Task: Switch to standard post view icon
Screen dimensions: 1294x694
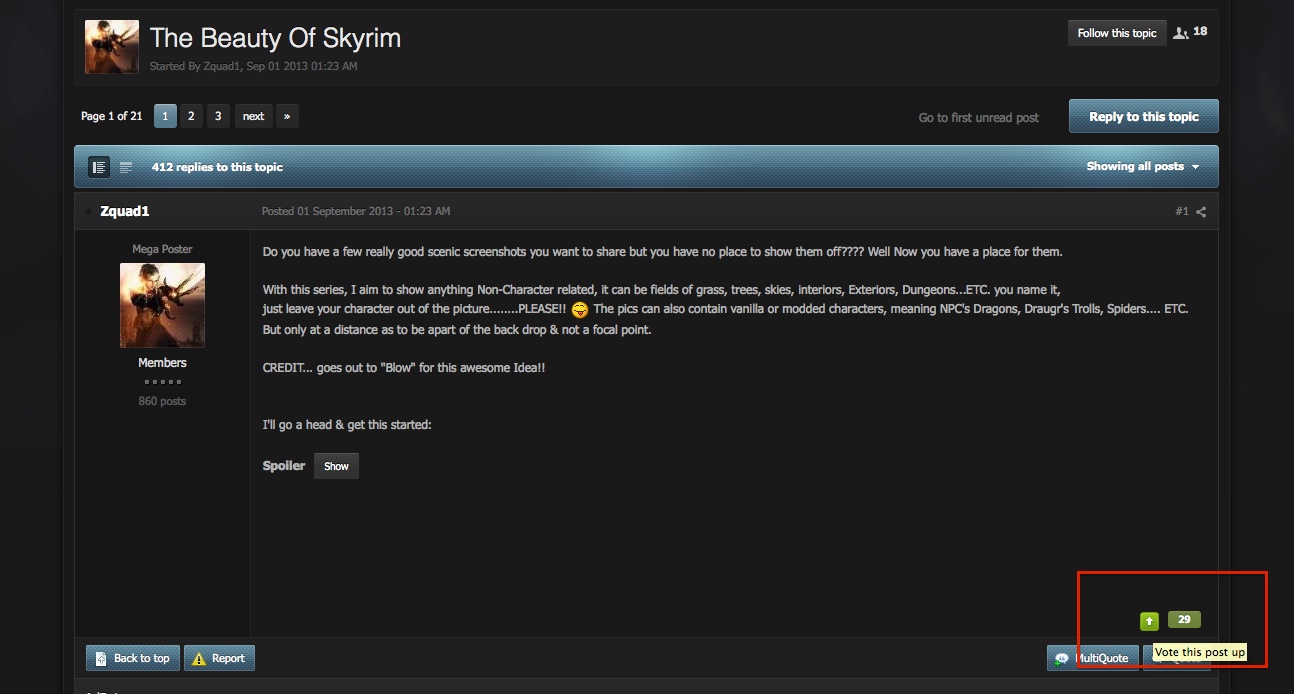Action: [x=99, y=167]
